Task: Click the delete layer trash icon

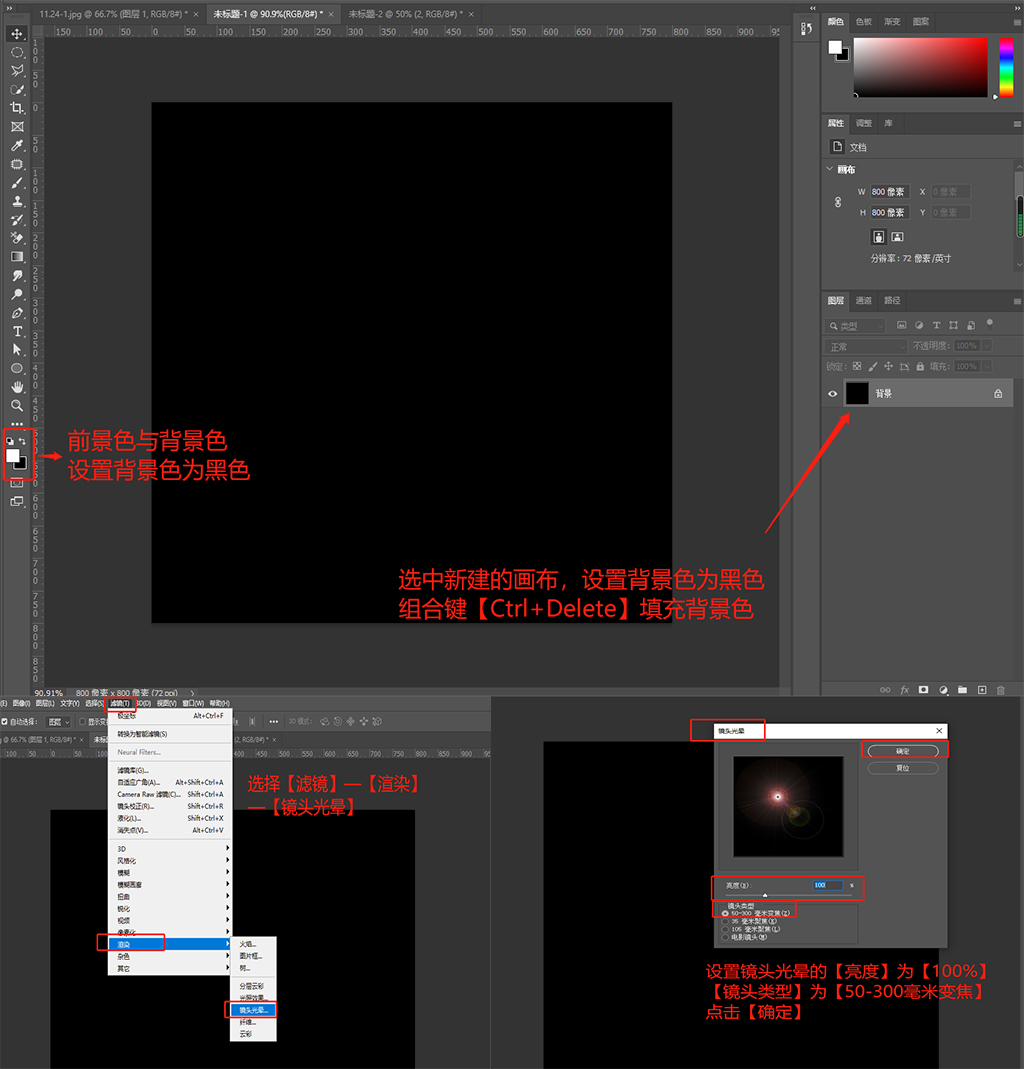Action: tap(1001, 690)
